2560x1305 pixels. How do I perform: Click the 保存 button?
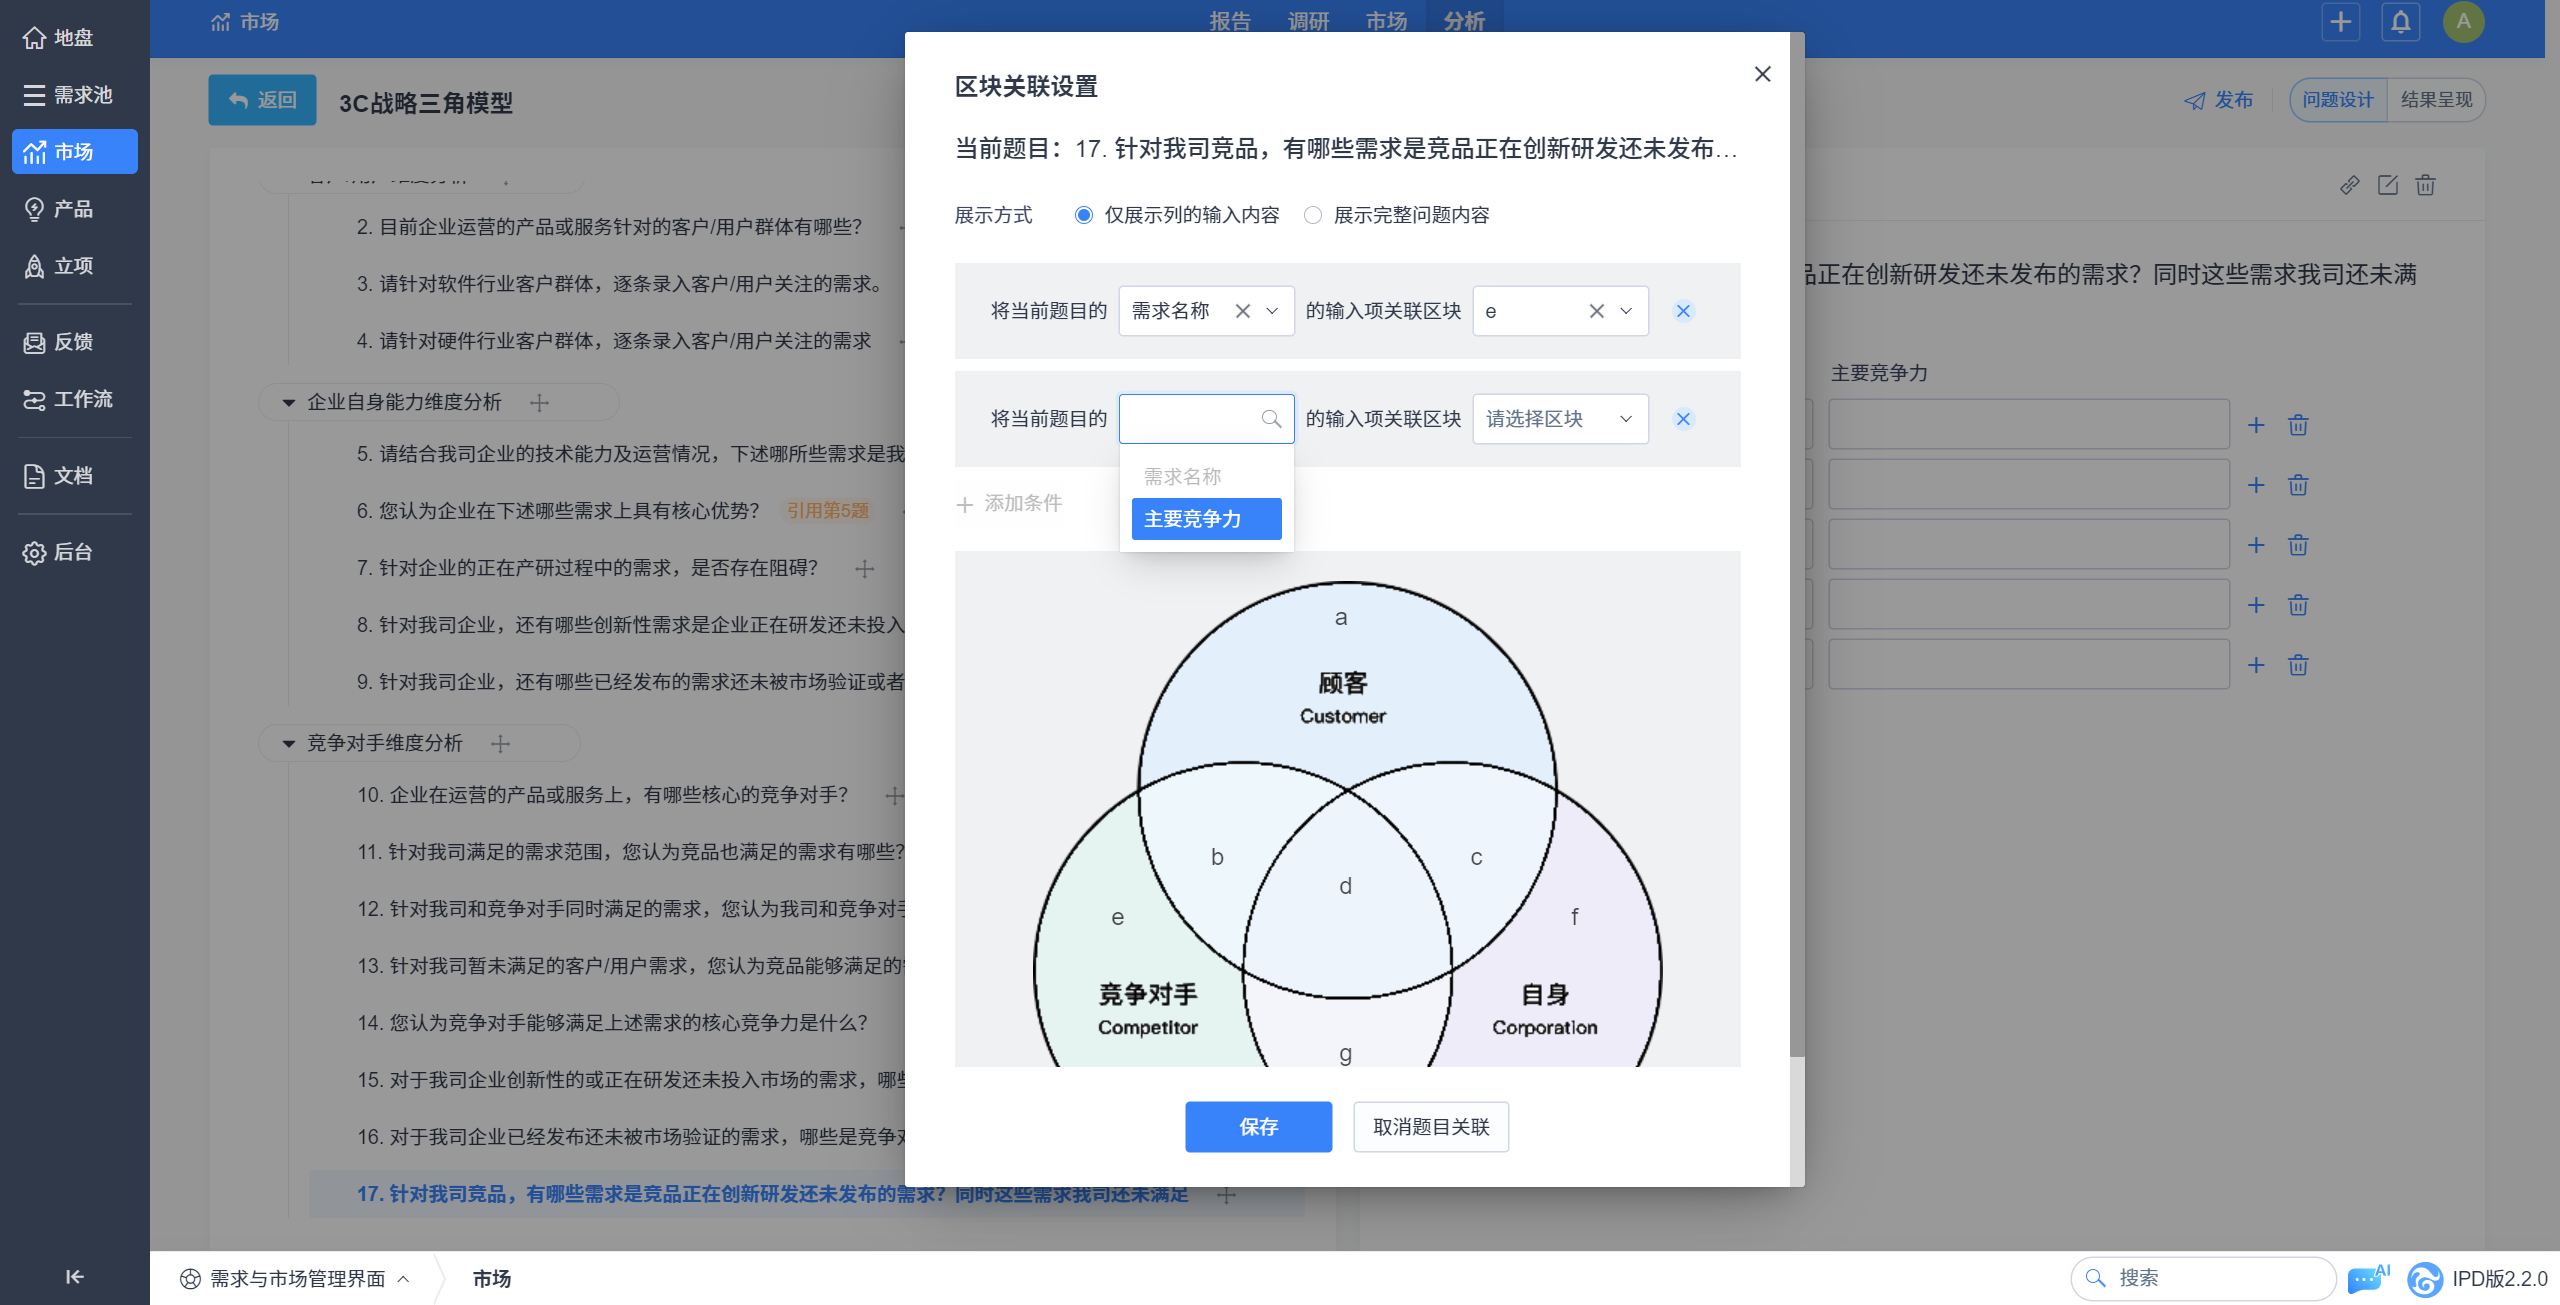[1258, 1127]
